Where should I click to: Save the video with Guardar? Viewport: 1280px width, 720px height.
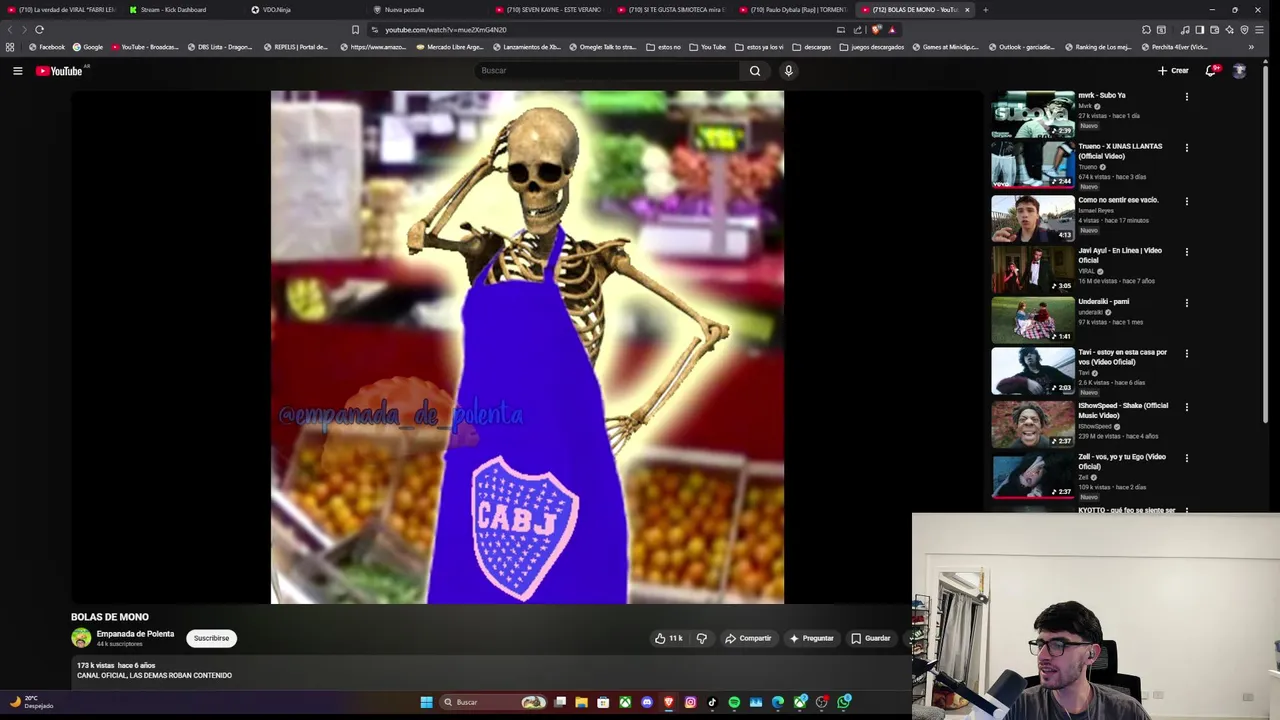tap(870, 638)
